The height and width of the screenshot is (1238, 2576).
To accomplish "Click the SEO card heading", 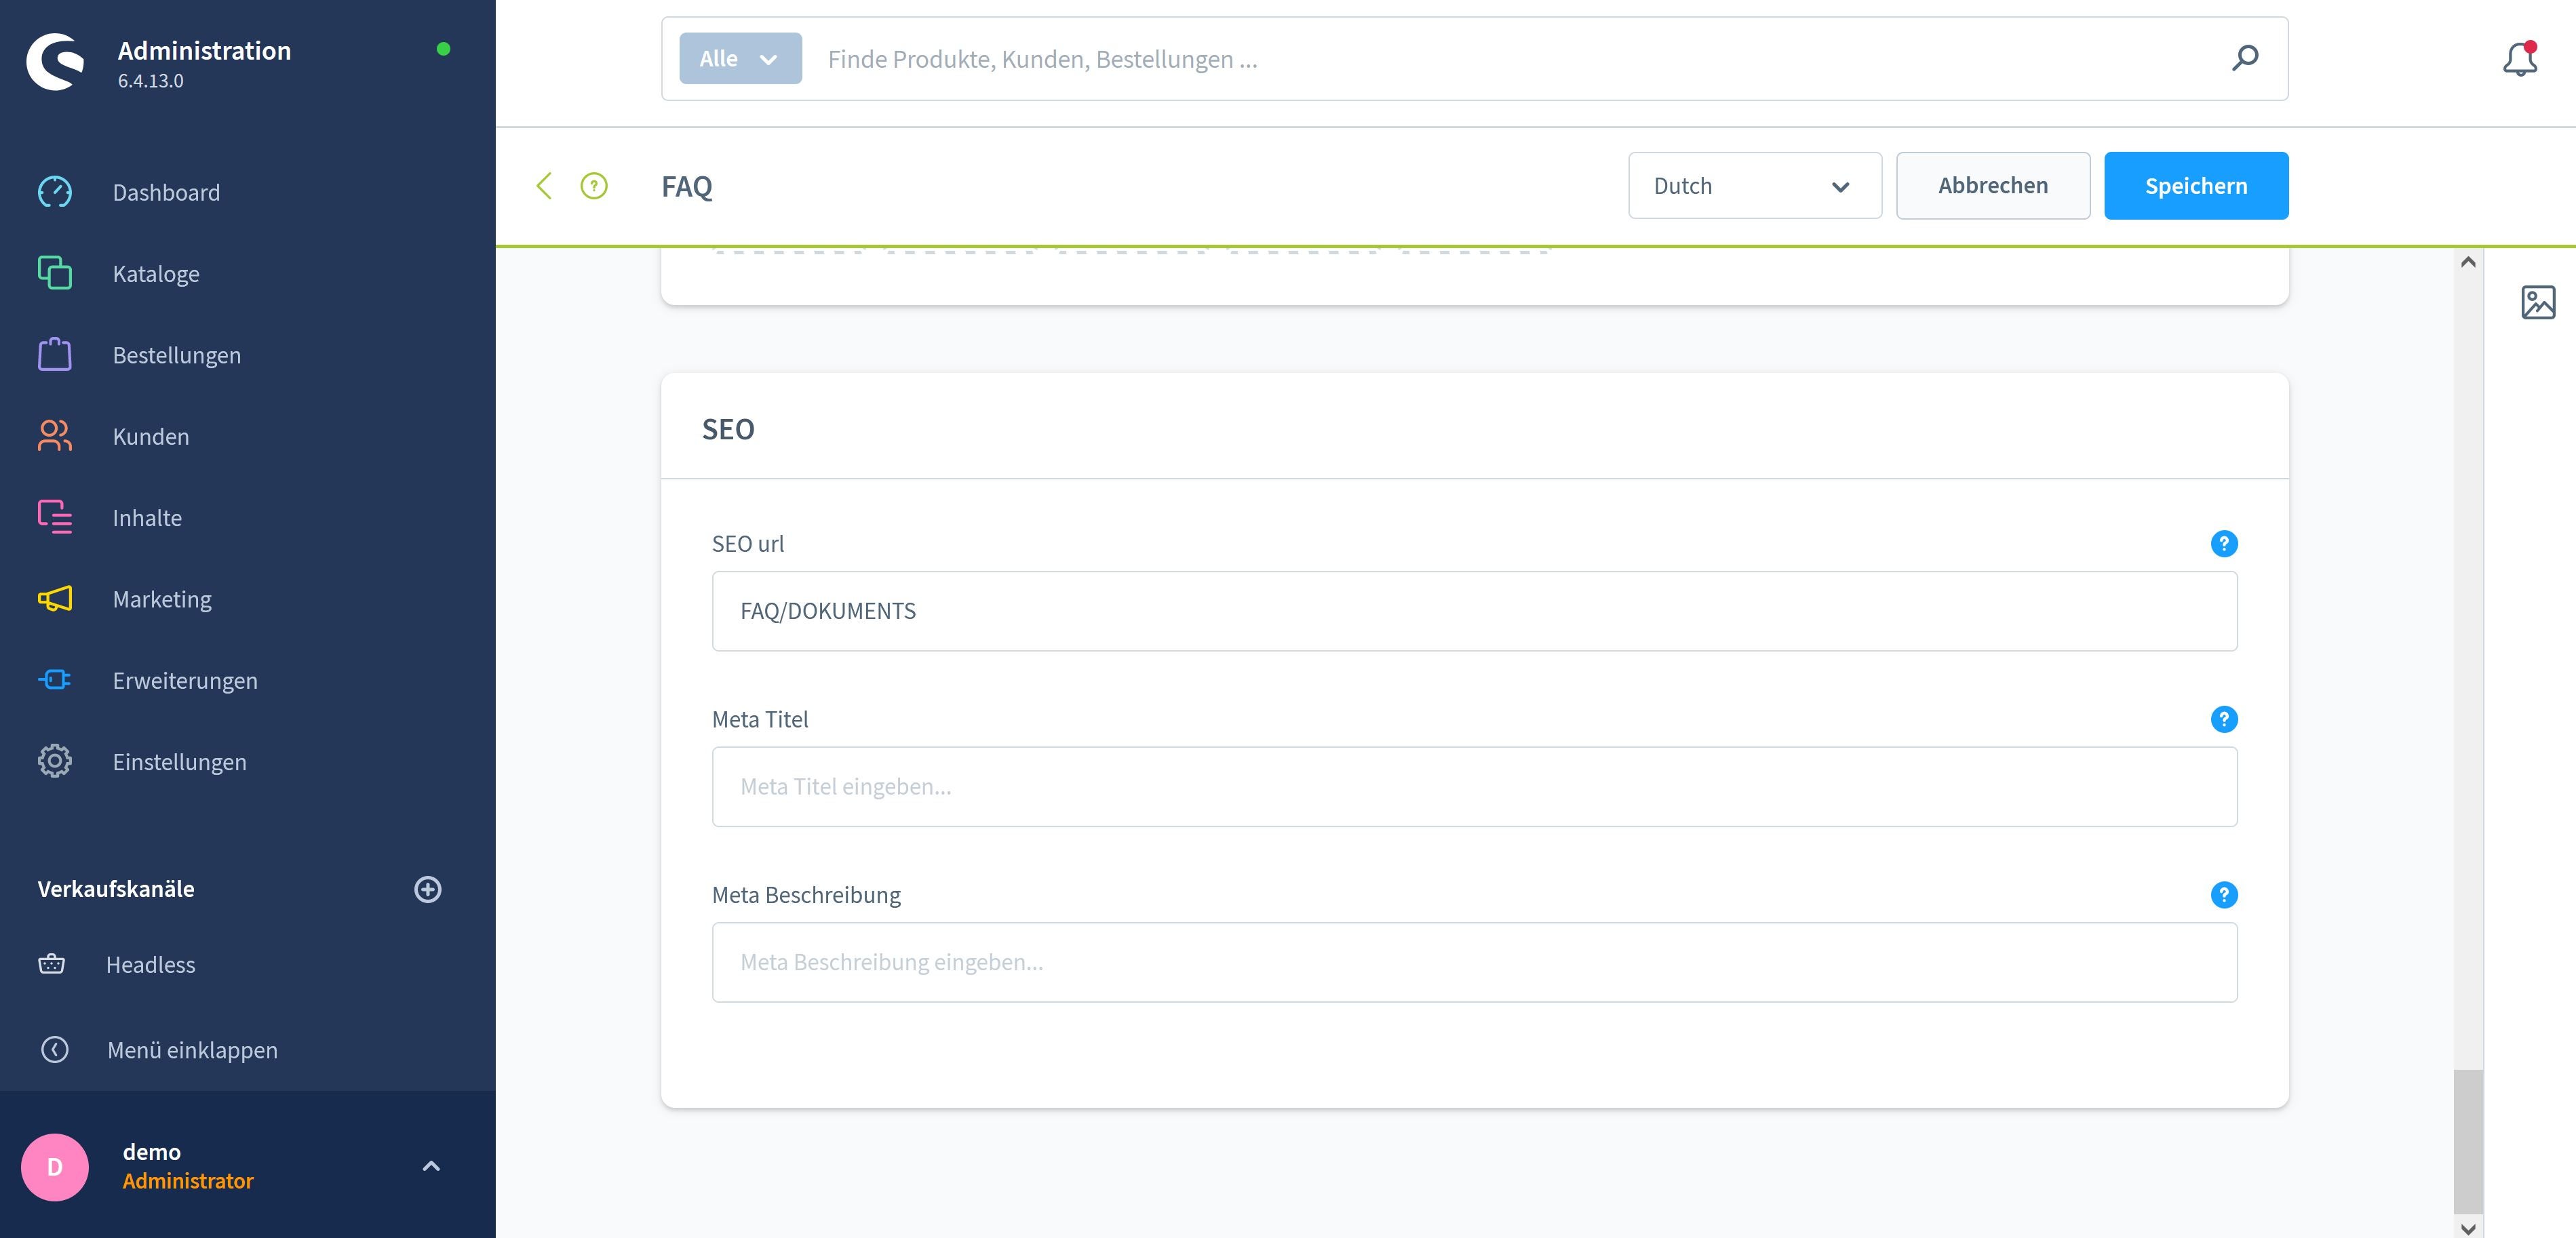I will pos(728,429).
